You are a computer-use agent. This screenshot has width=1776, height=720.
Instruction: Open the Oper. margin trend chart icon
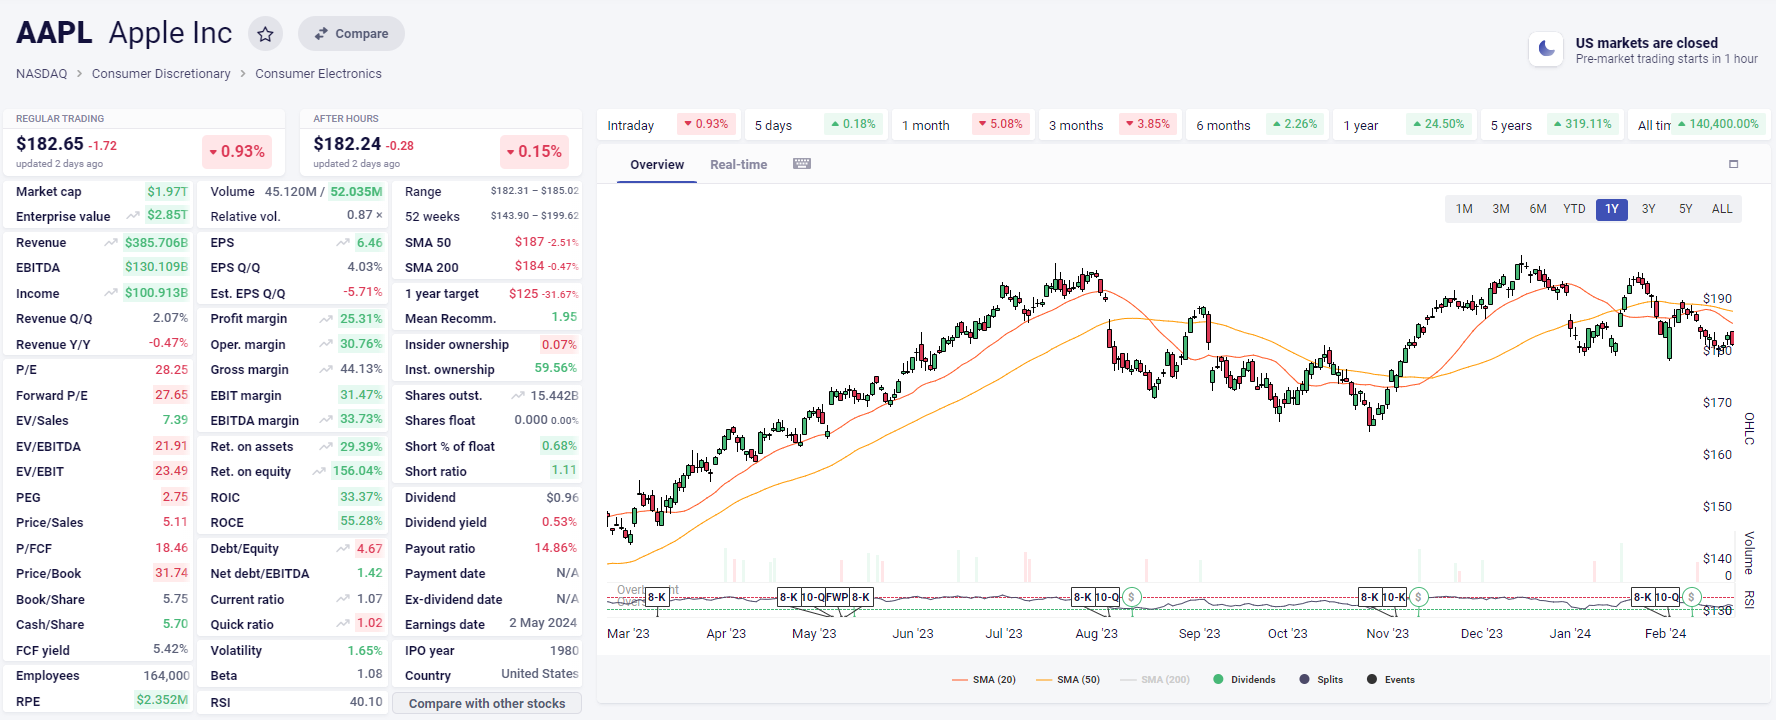[x=326, y=344]
